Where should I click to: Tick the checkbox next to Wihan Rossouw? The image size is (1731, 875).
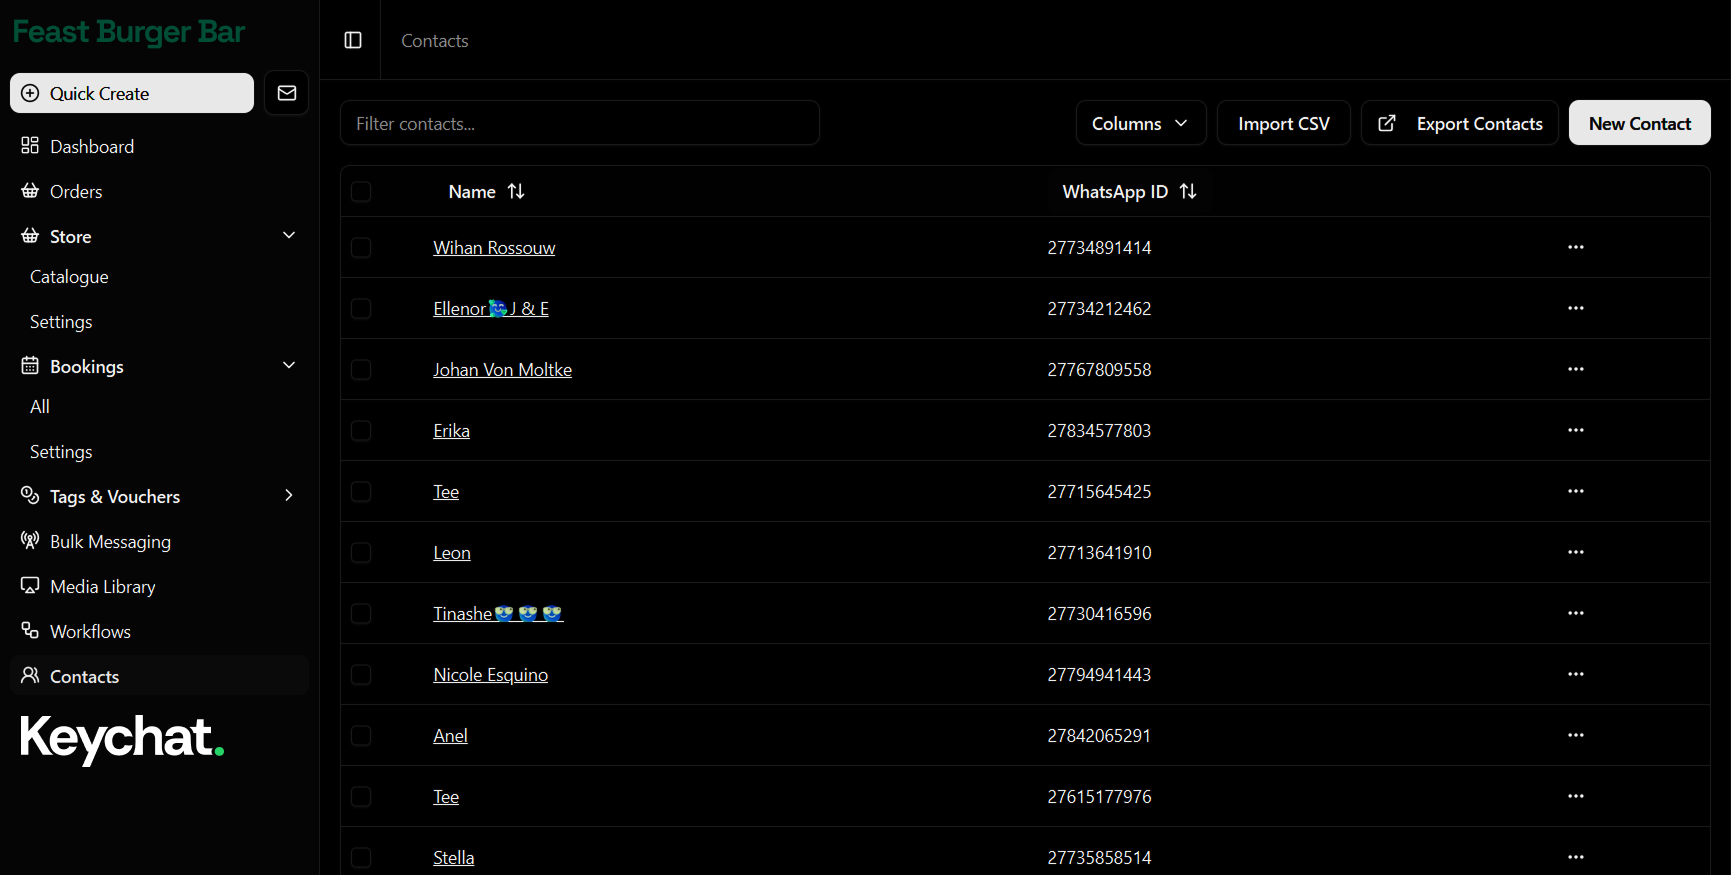click(361, 248)
